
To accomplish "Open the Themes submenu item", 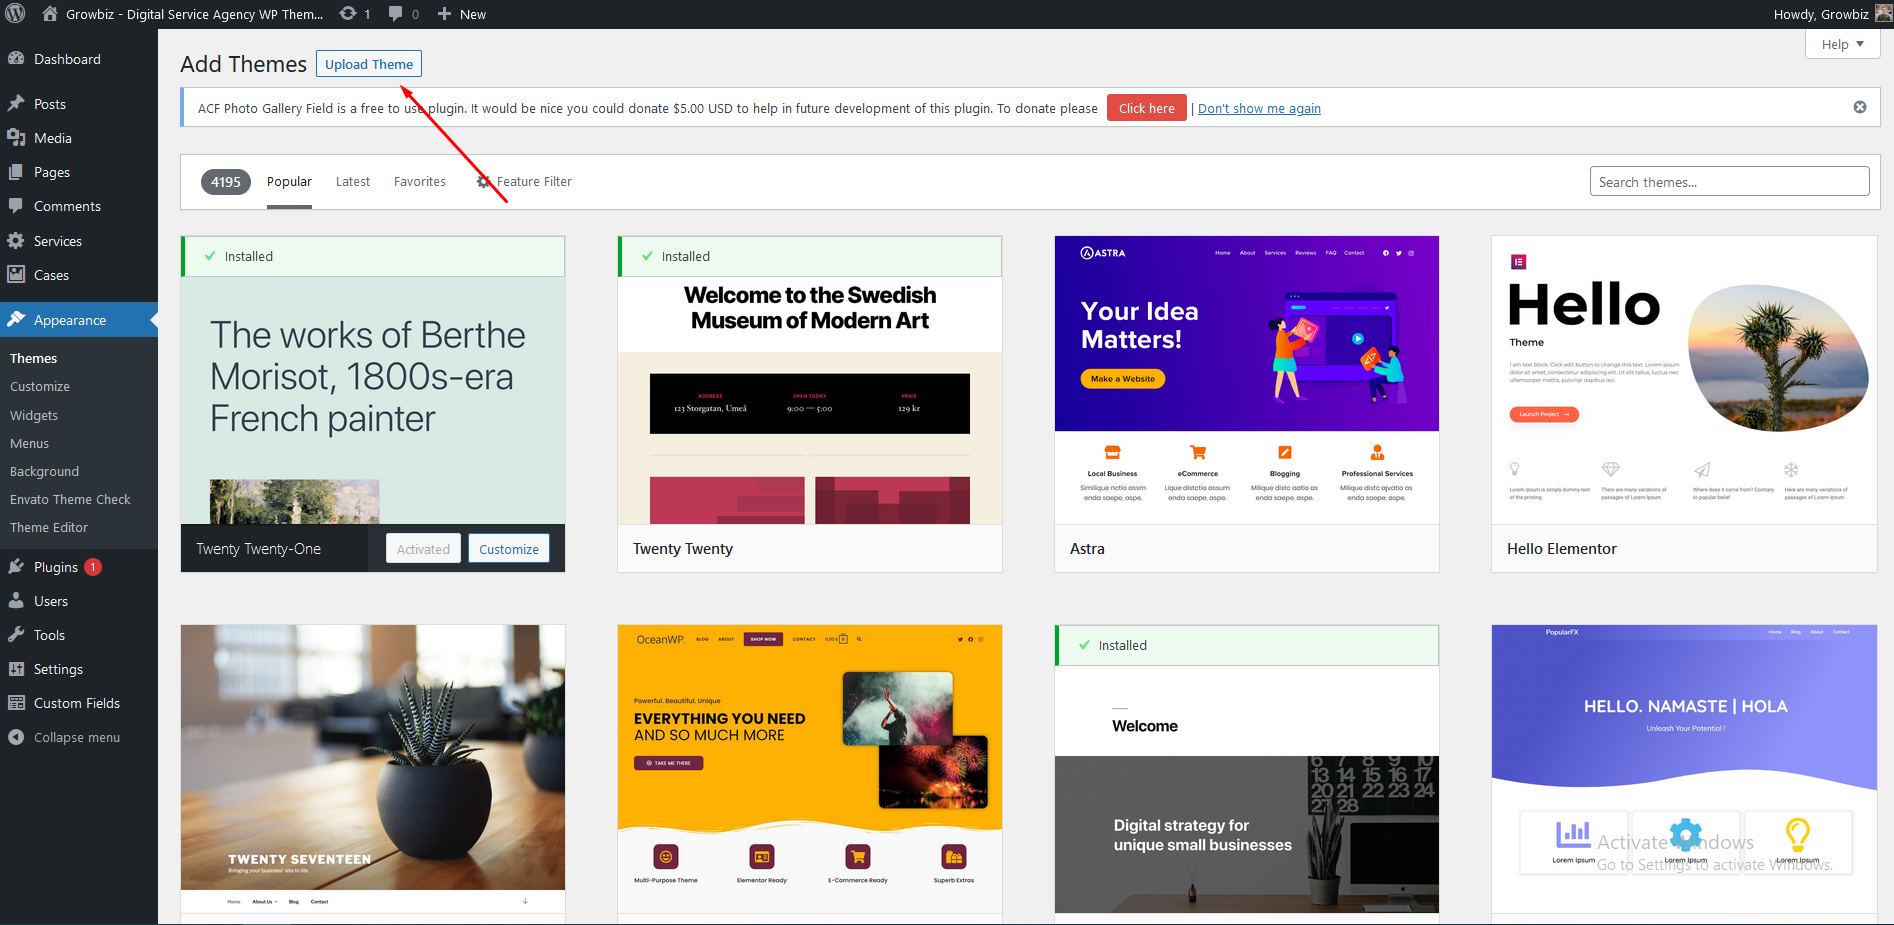I will click(x=34, y=358).
